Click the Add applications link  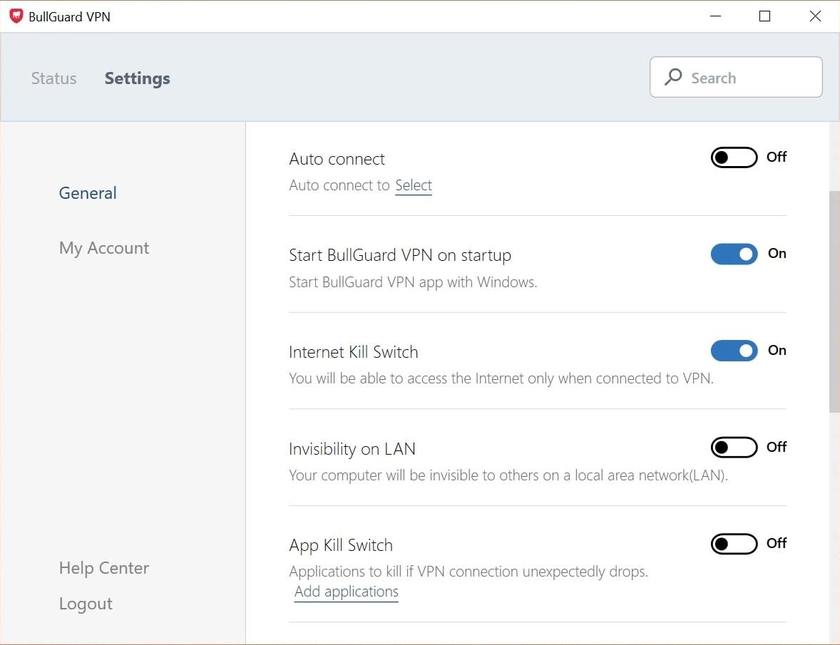[x=346, y=591]
